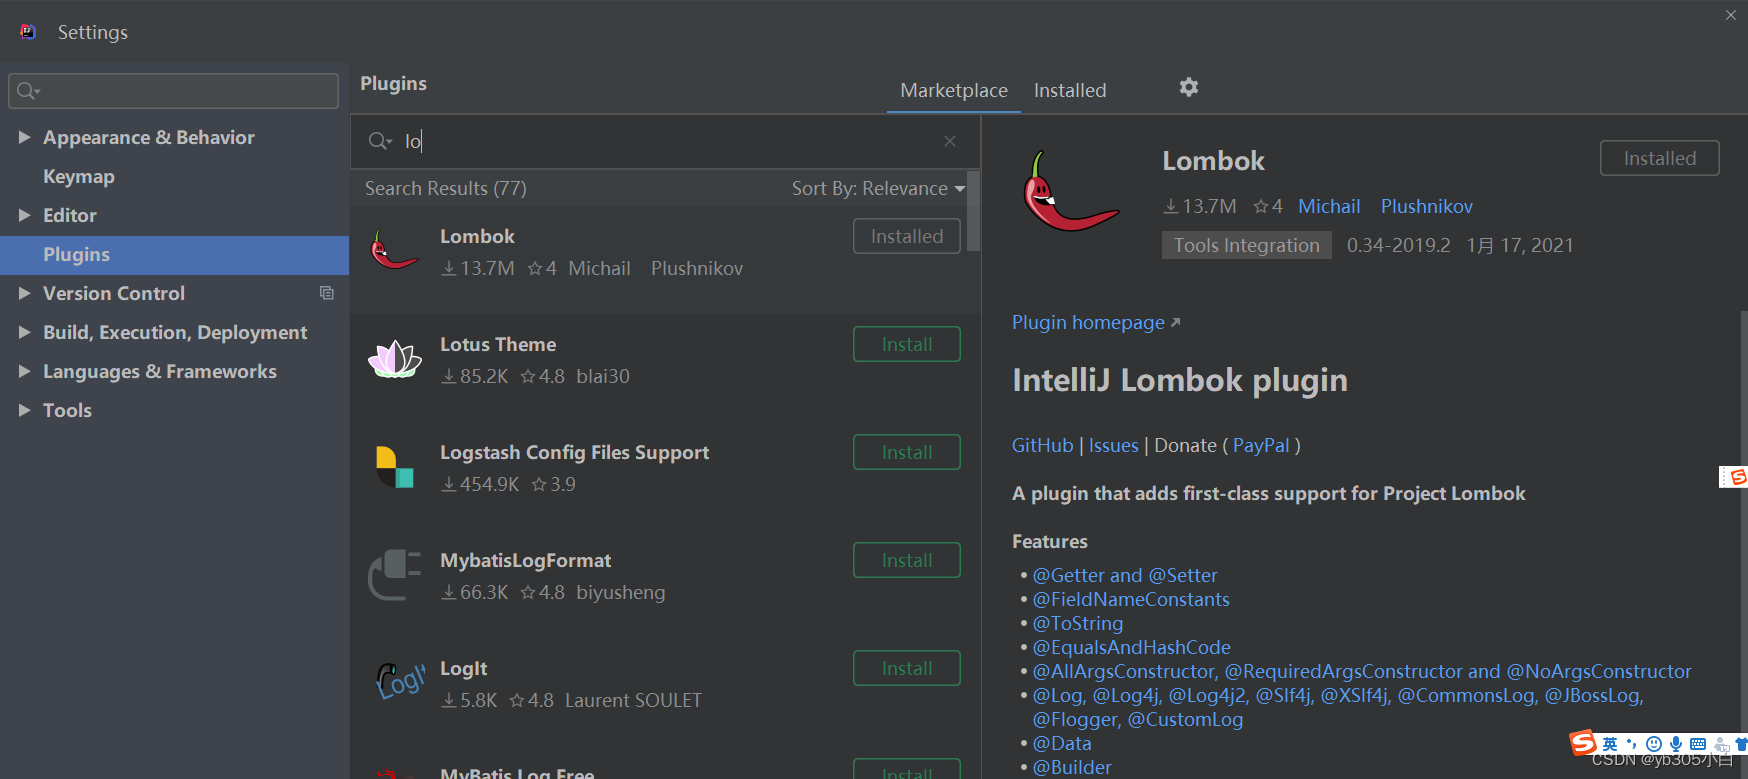Switch to the Marketplace tab
The image size is (1748, 779).
(x=954, y=90)
